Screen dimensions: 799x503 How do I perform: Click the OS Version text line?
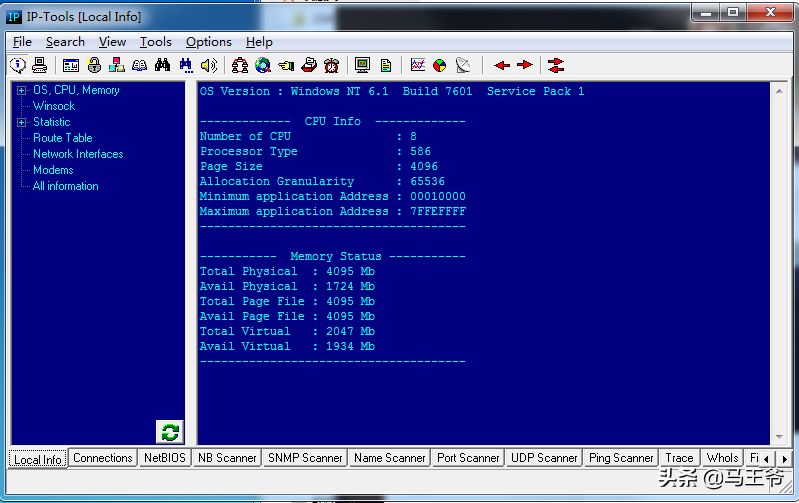tap(392, 91)
